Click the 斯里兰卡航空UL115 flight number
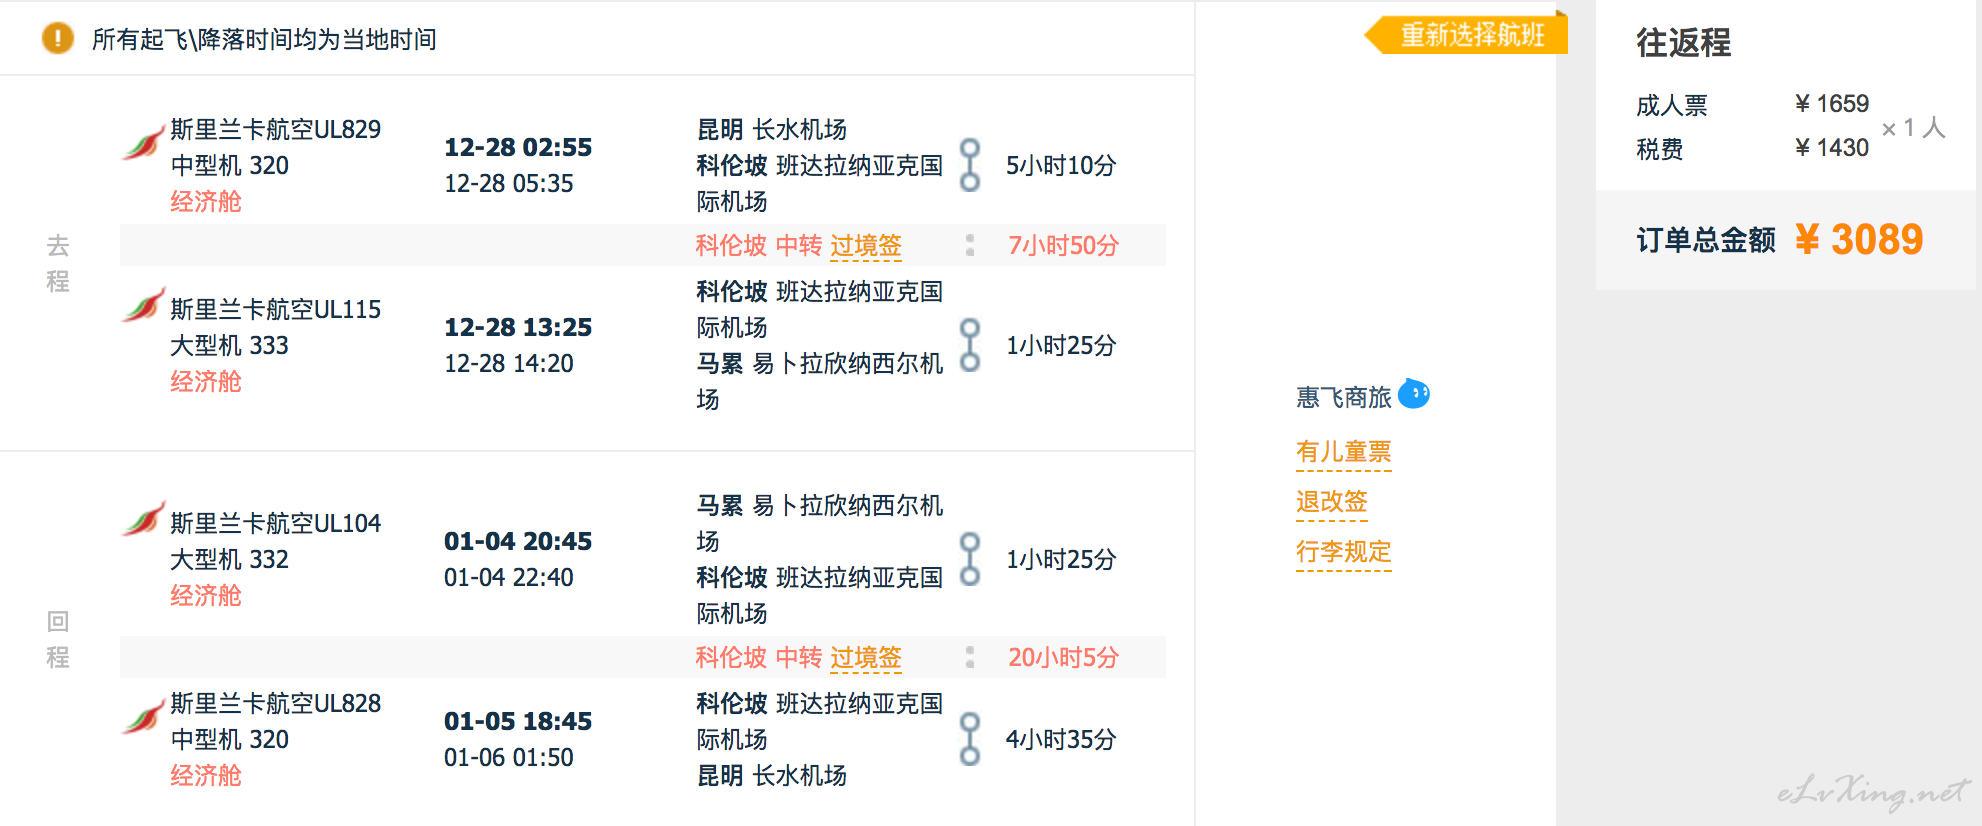The image size is (1982, 826). 275,309
